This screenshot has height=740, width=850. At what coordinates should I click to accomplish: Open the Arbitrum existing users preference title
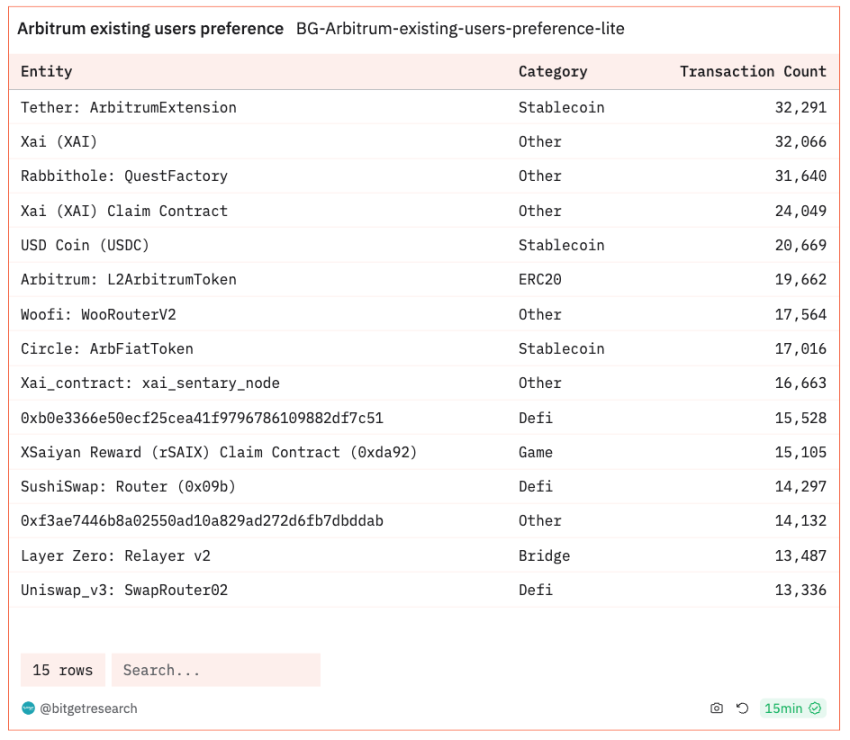[150, 29]
